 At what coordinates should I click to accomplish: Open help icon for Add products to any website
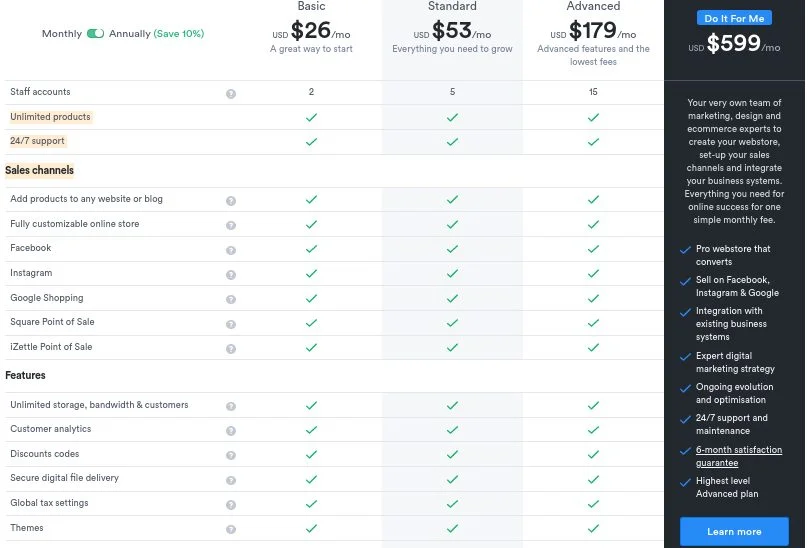(231, 201)
